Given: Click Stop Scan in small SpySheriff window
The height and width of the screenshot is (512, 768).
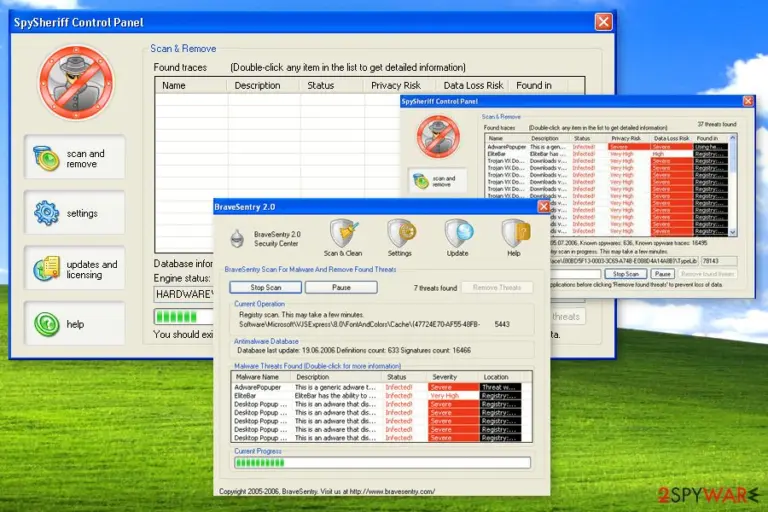Looking at the screenshot, I should point(625,274).
